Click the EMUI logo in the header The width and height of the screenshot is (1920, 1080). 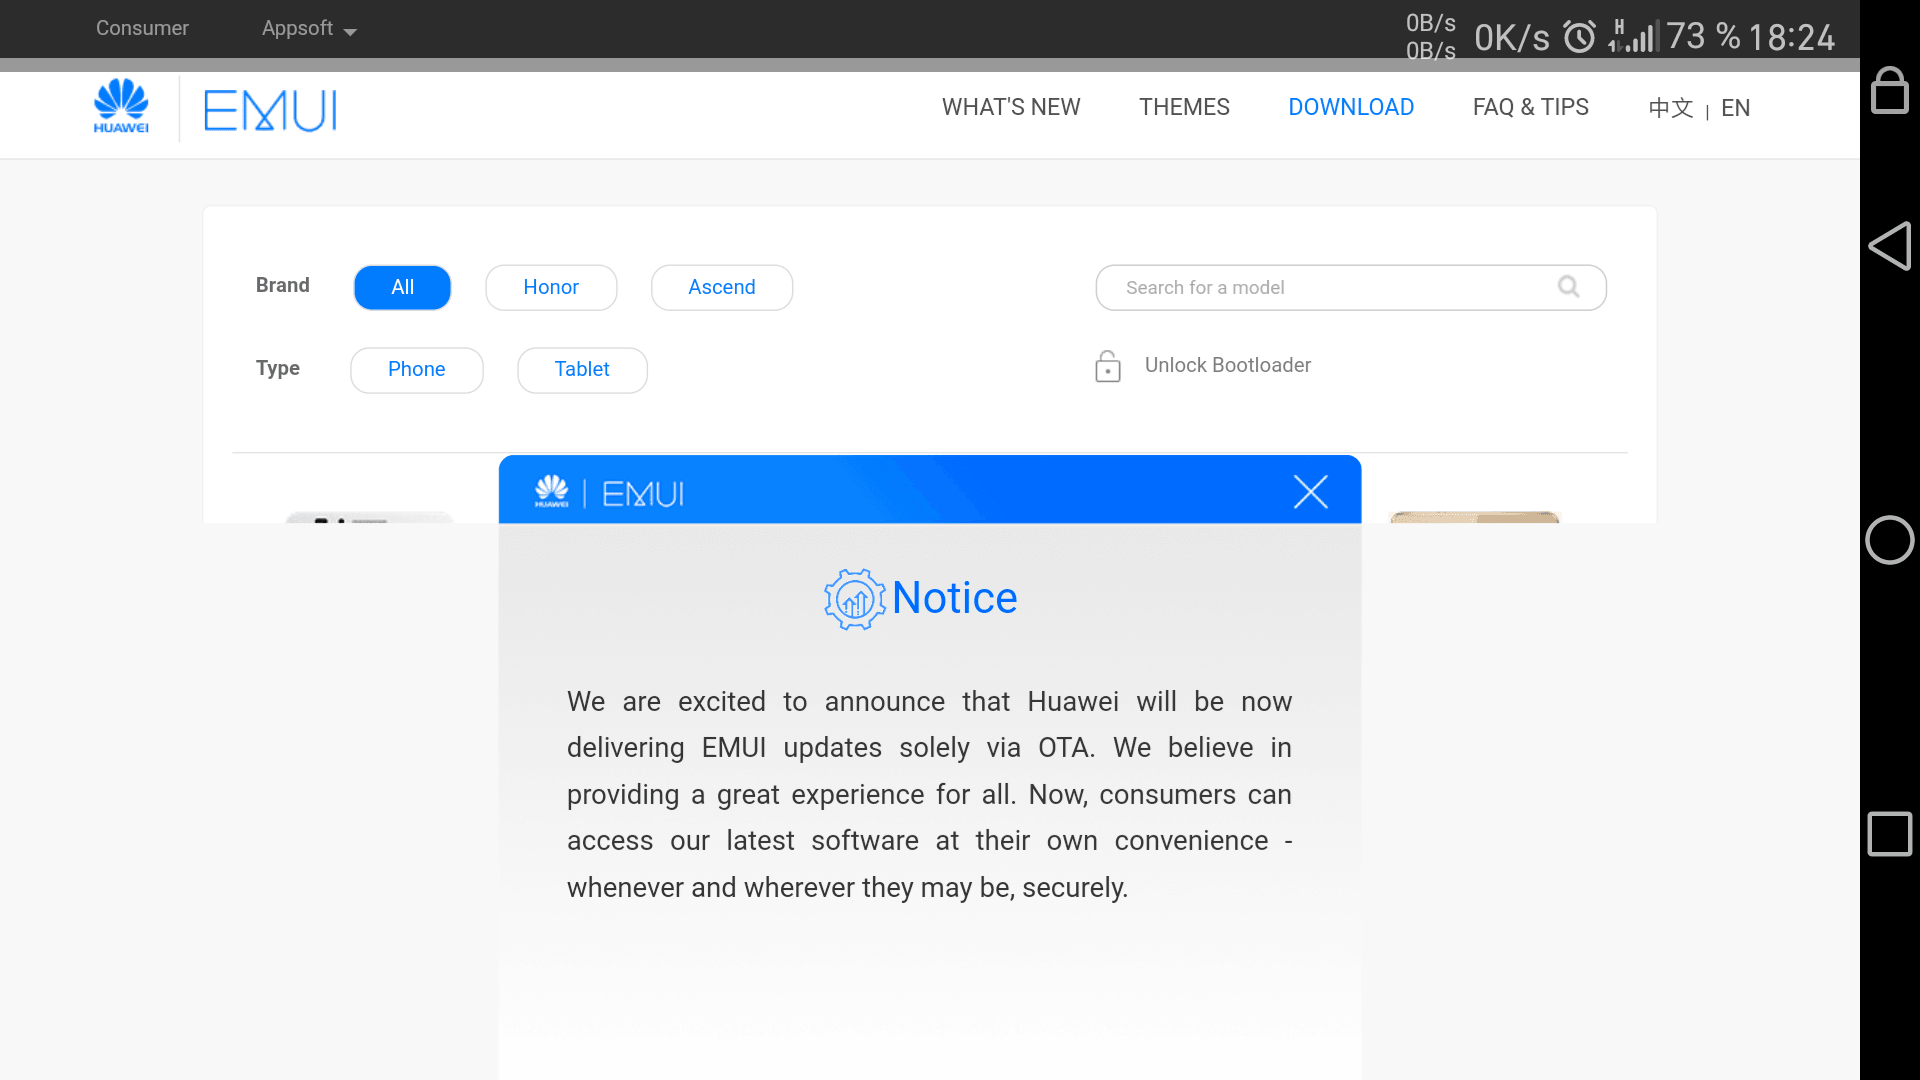[270, 110]
